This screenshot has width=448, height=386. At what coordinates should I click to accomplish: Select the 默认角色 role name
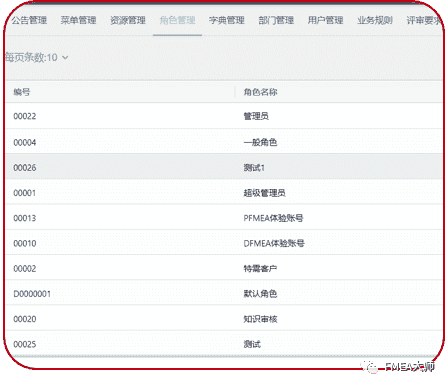(260, 294)
